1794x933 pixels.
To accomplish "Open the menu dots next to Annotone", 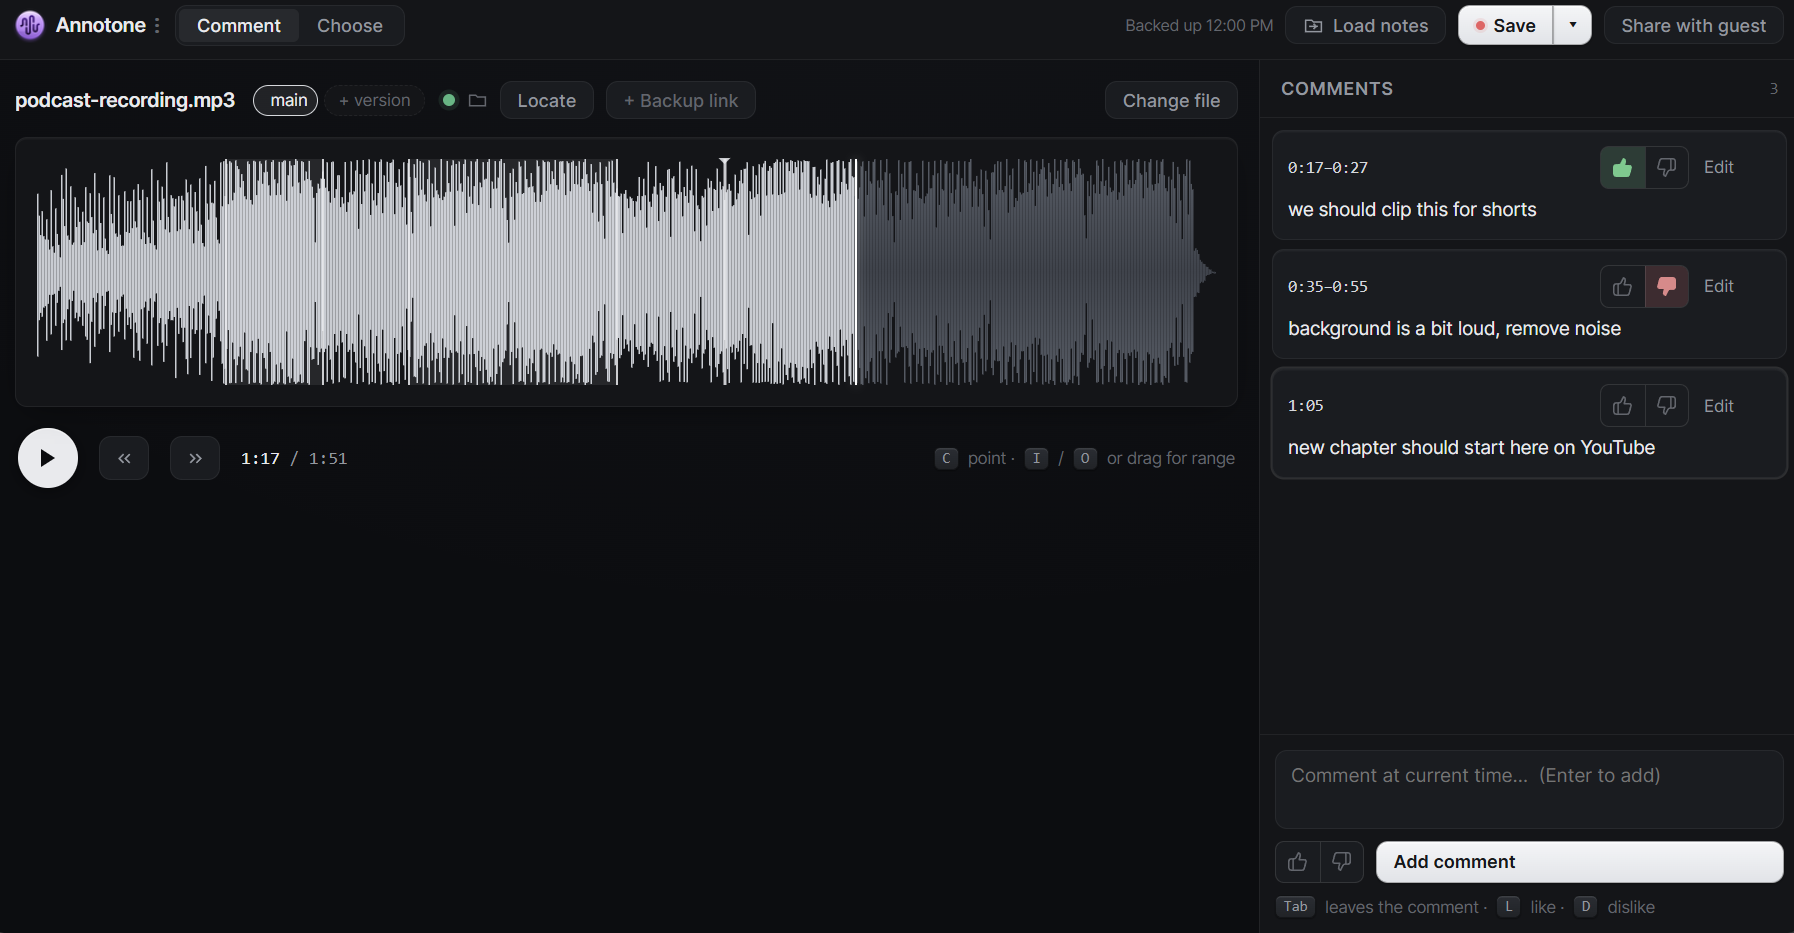I will tap(157, 25).
